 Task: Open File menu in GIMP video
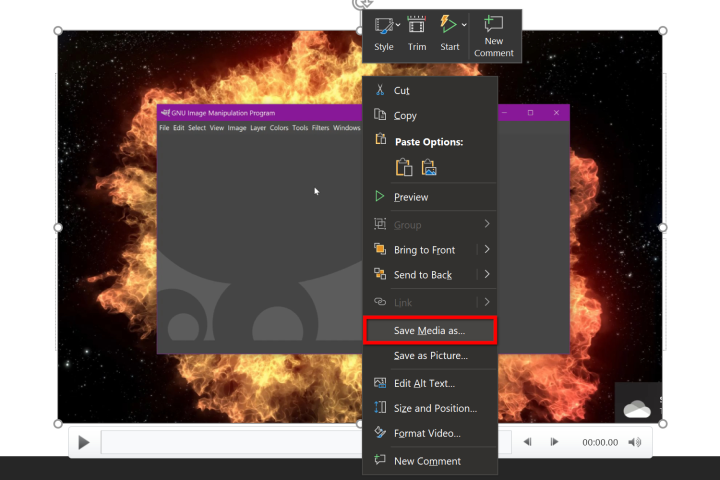click(x=164, y=128)
